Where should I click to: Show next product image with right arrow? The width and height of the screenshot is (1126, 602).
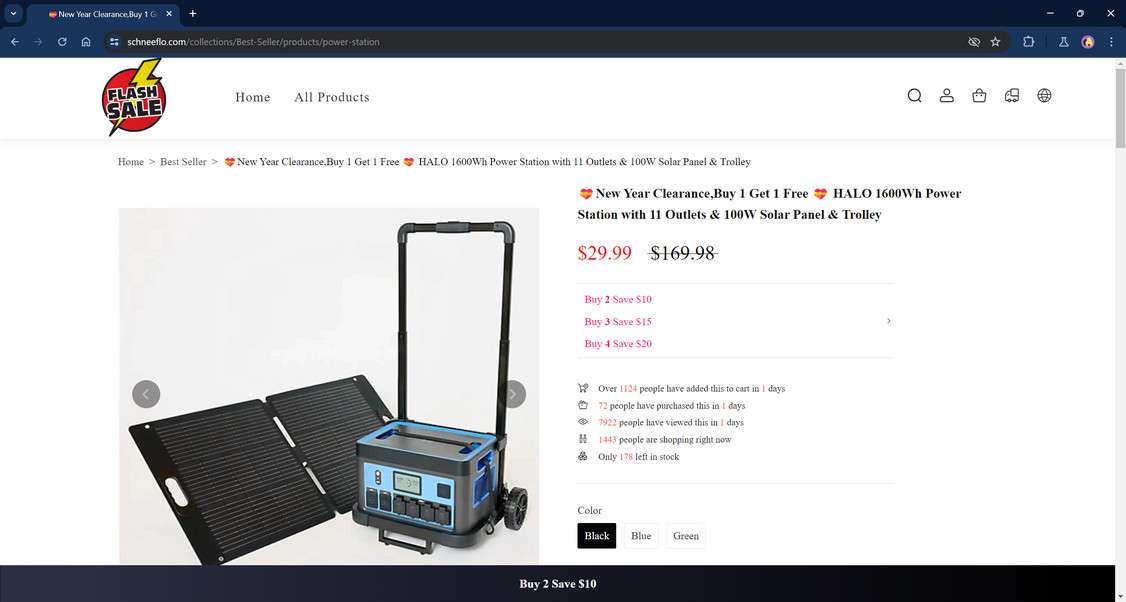(x=512, y=394)
